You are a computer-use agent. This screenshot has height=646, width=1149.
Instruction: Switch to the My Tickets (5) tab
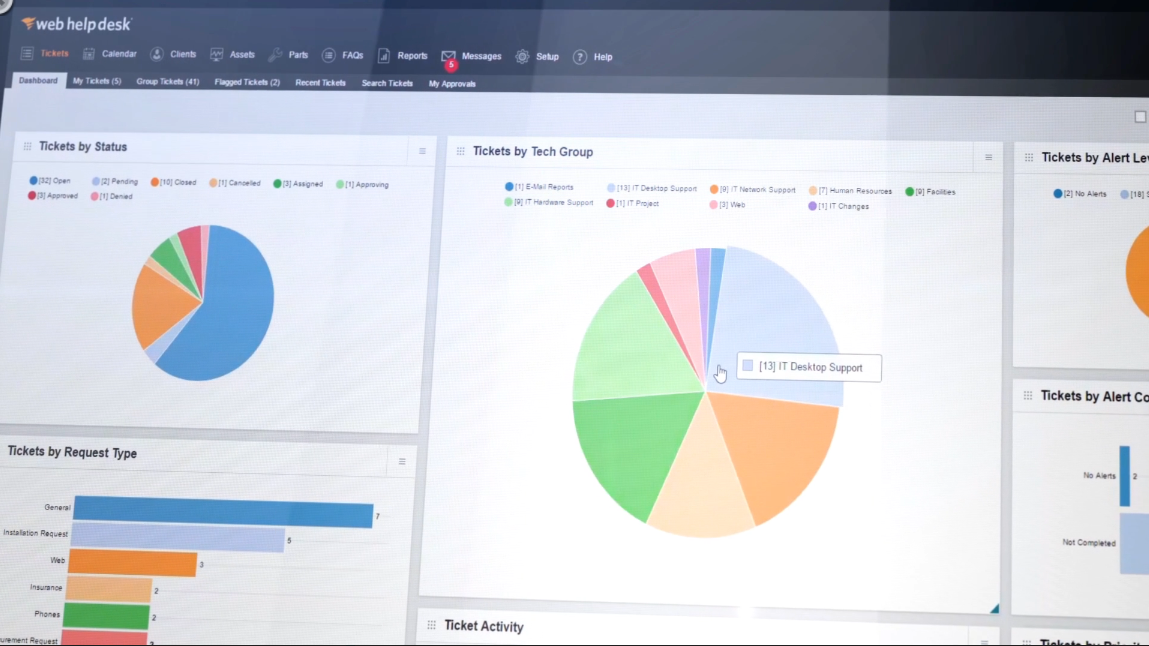click(97, 81)
